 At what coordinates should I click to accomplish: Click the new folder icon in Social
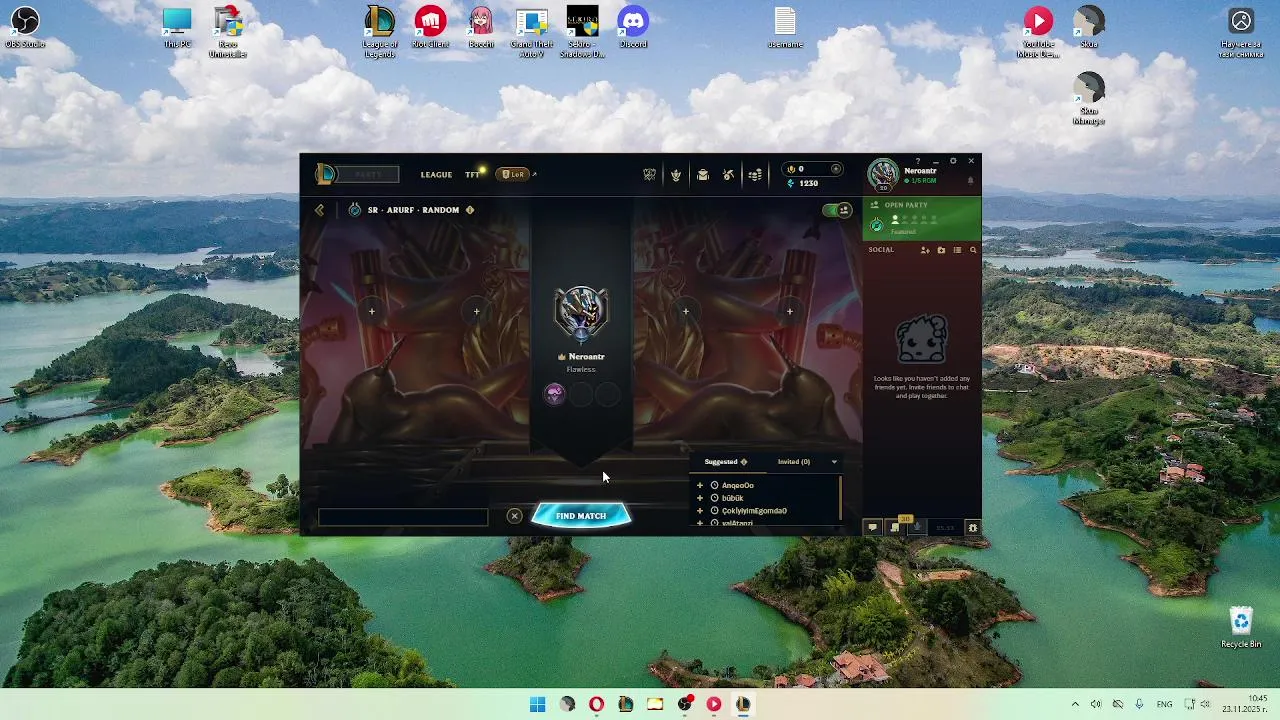tap(941, 250)
